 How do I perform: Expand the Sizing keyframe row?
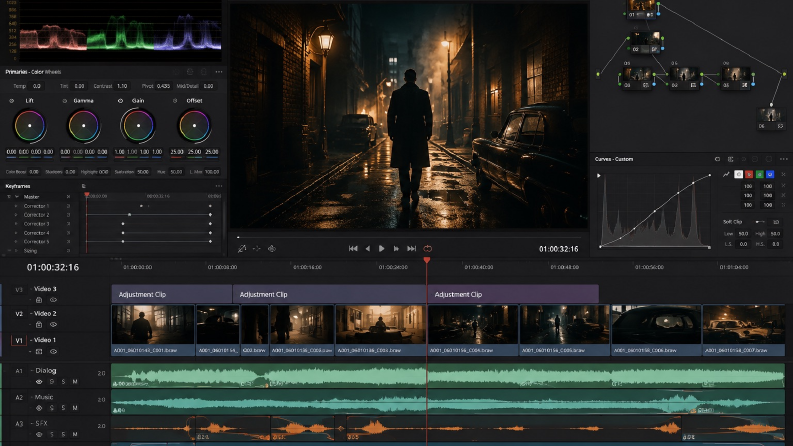16,251
